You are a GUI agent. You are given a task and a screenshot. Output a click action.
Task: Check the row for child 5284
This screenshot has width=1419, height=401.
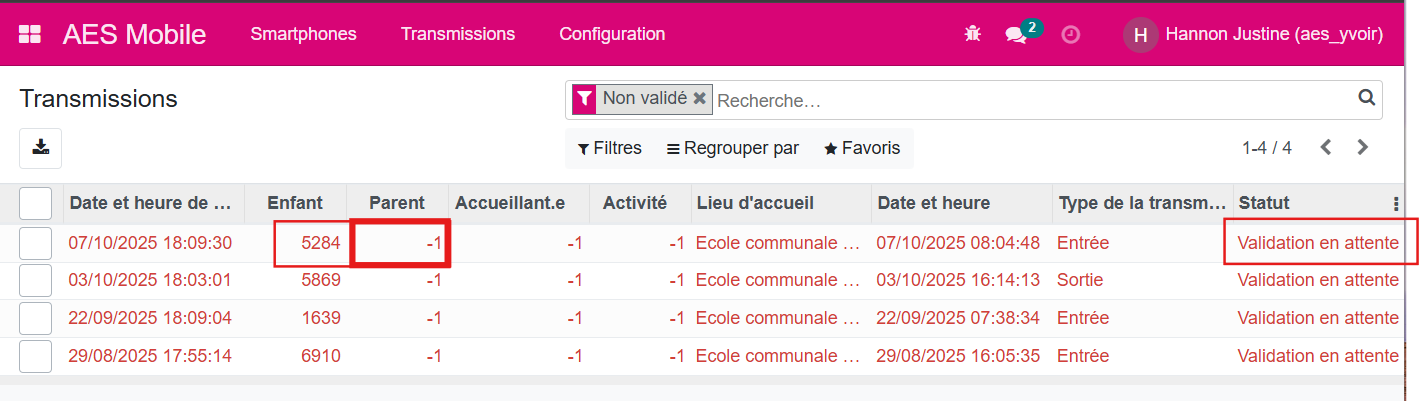coord(36,243)
